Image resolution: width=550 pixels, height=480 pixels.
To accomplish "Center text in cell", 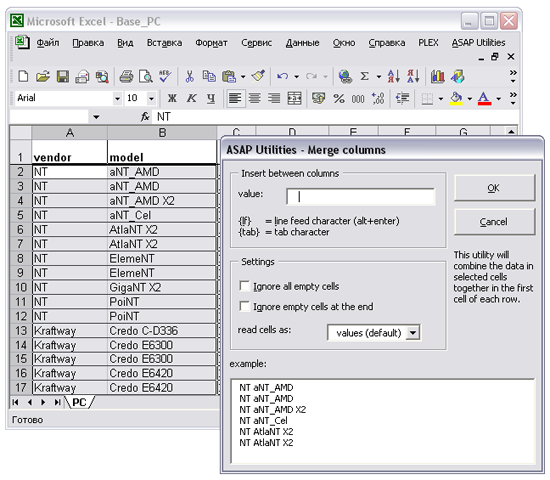I will (x=254, y=98).
